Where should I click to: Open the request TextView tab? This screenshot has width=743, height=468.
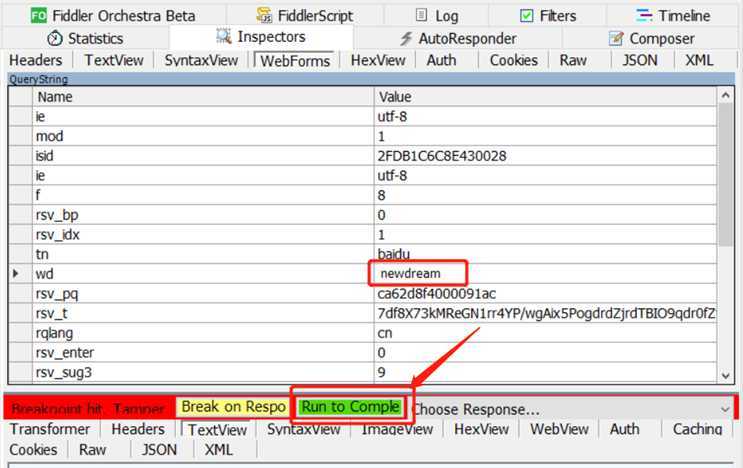[x=114, y=60]
